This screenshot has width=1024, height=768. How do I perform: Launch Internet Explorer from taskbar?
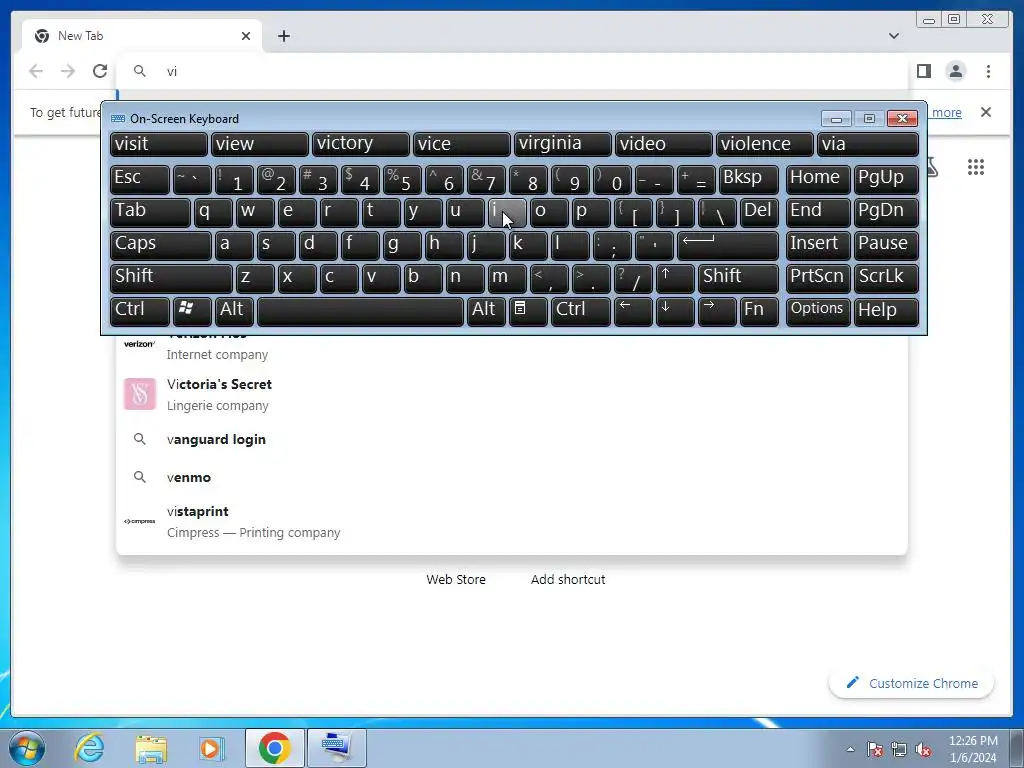coord(89,748)
